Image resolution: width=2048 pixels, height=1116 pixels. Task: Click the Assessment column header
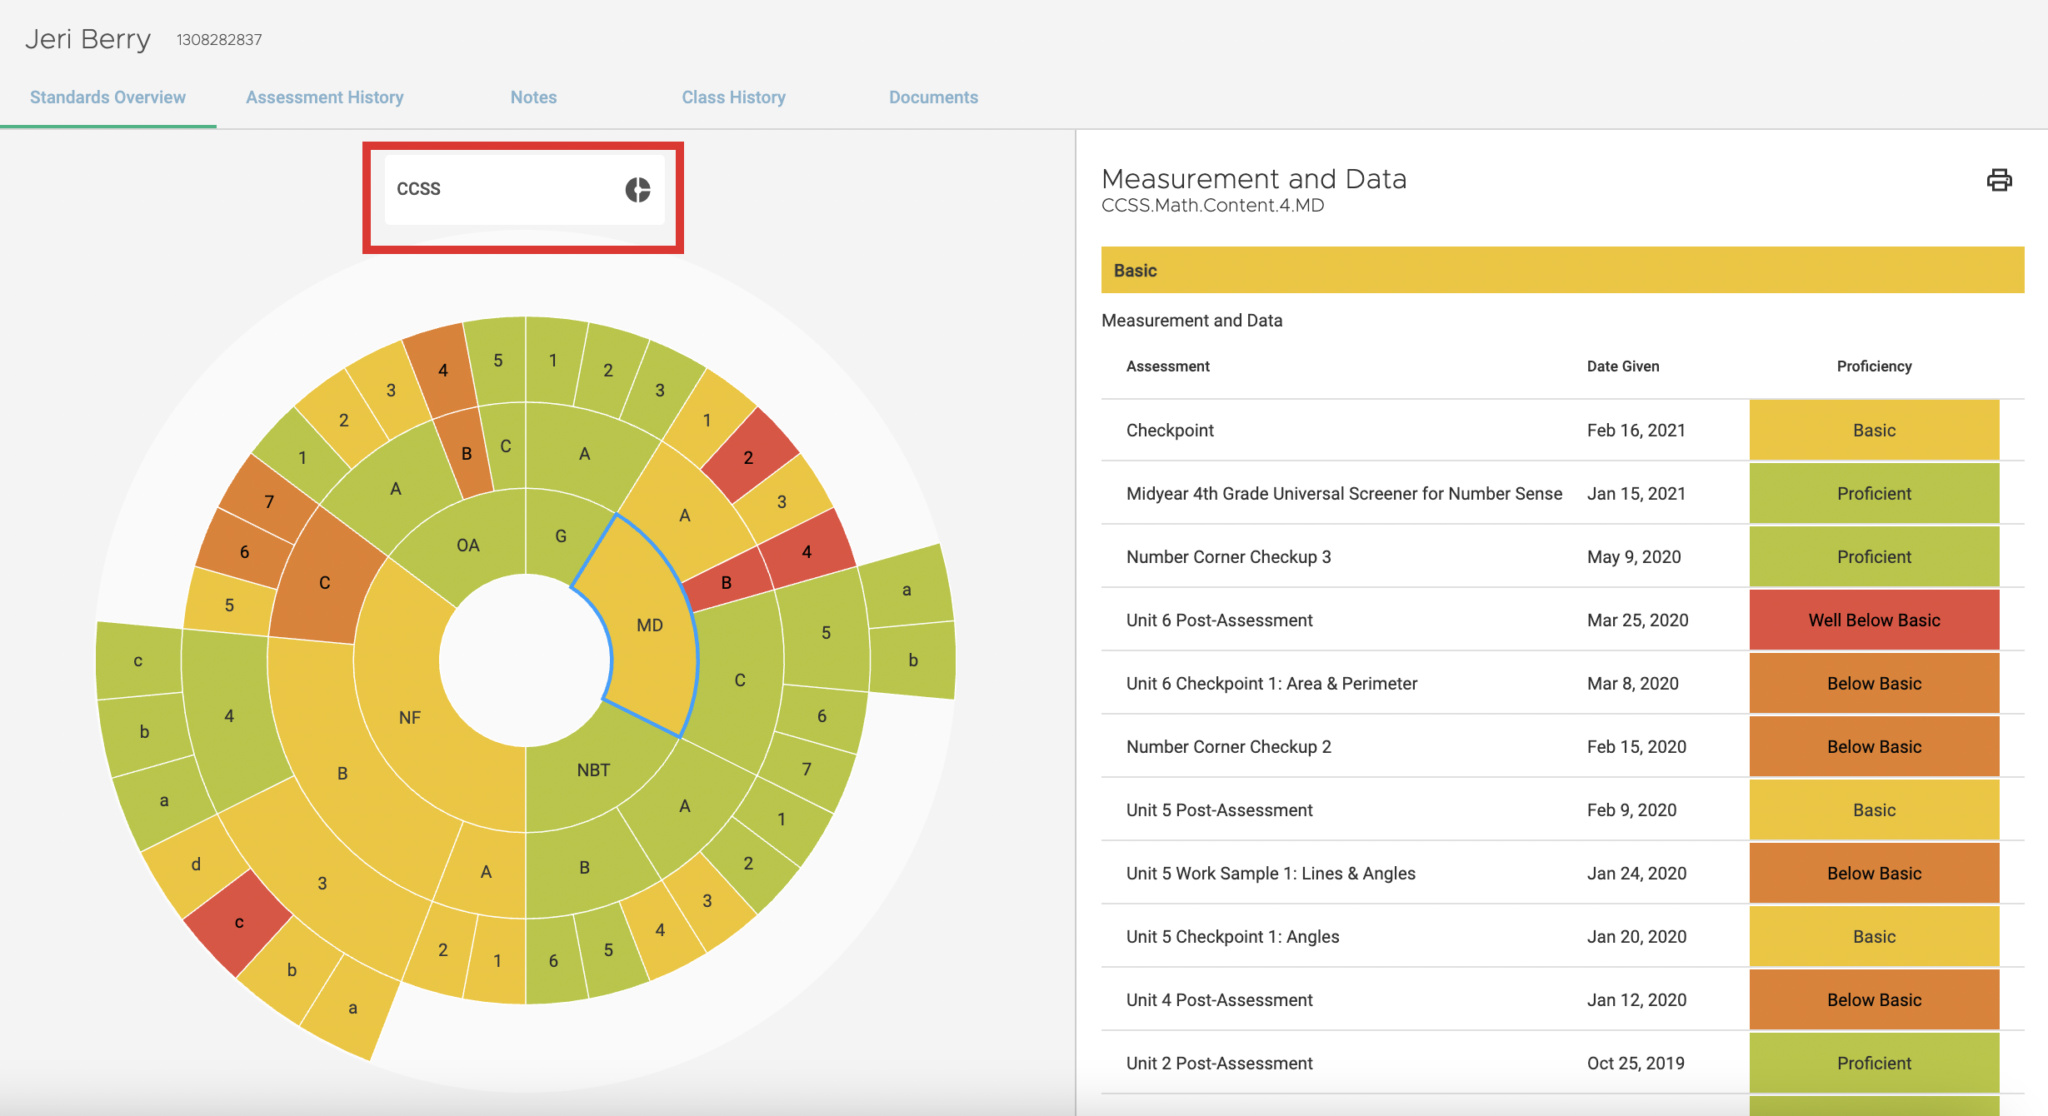[1168, 366]
